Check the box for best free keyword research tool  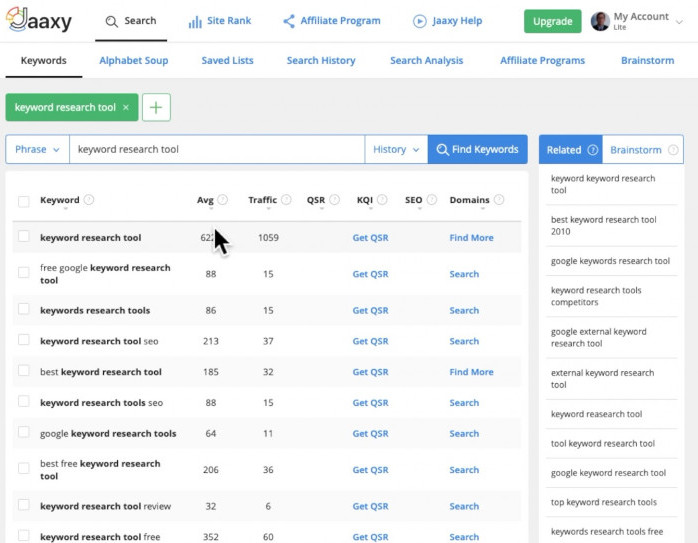(x=24, y=468)
